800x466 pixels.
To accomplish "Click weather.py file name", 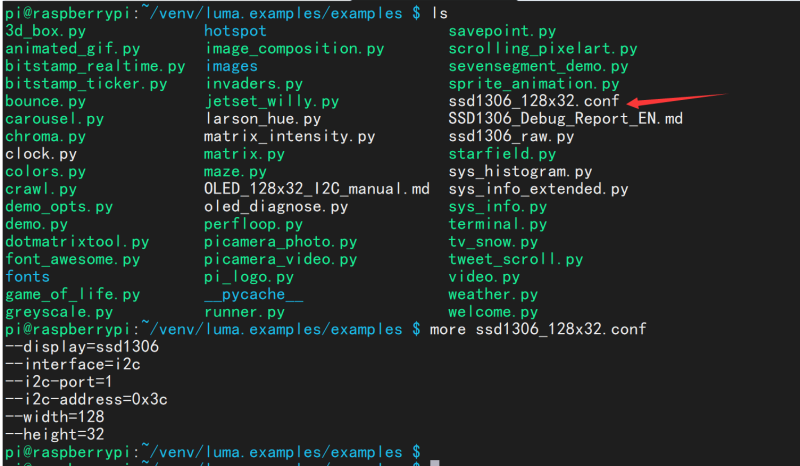I will [493, 295].
